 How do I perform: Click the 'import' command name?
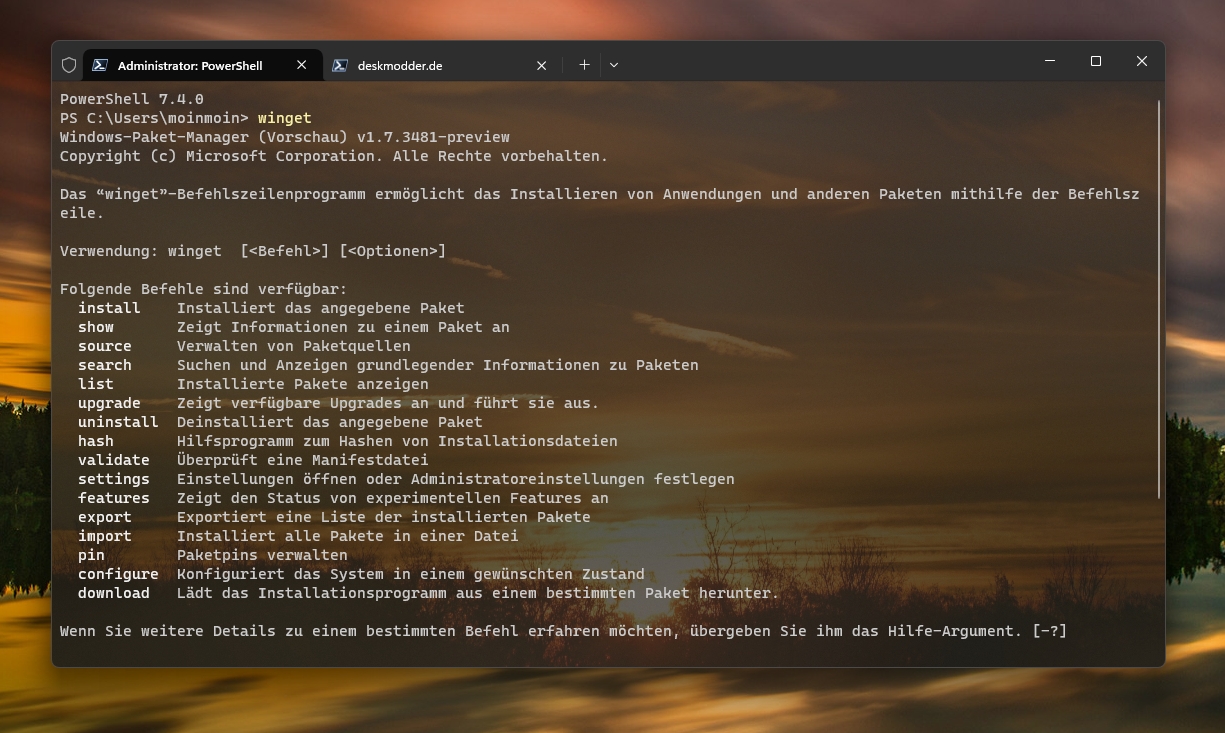(105, 536)
